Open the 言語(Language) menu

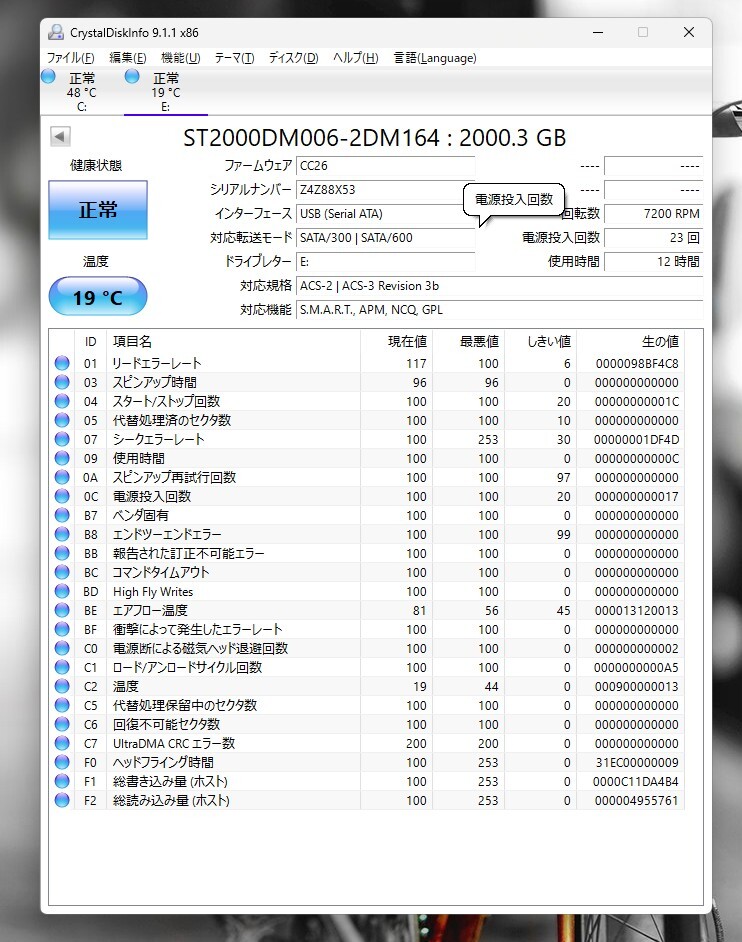coord(435,58)
